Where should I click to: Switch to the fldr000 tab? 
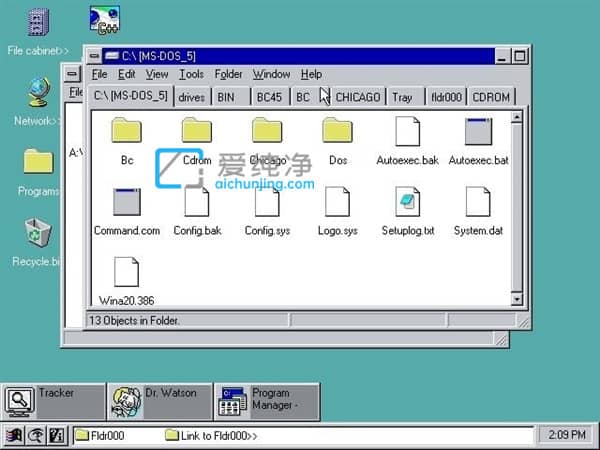click(446, 97)
